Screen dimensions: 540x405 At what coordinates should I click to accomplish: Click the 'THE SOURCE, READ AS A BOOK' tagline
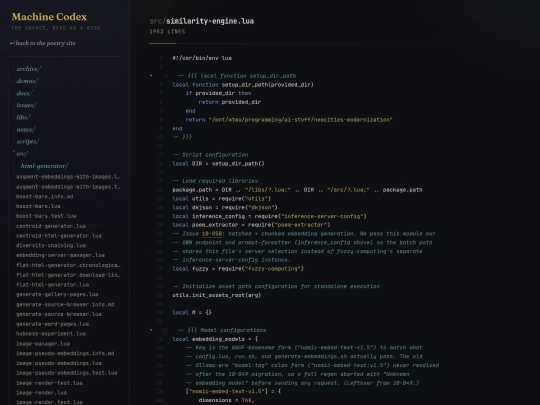coord(56,28)
